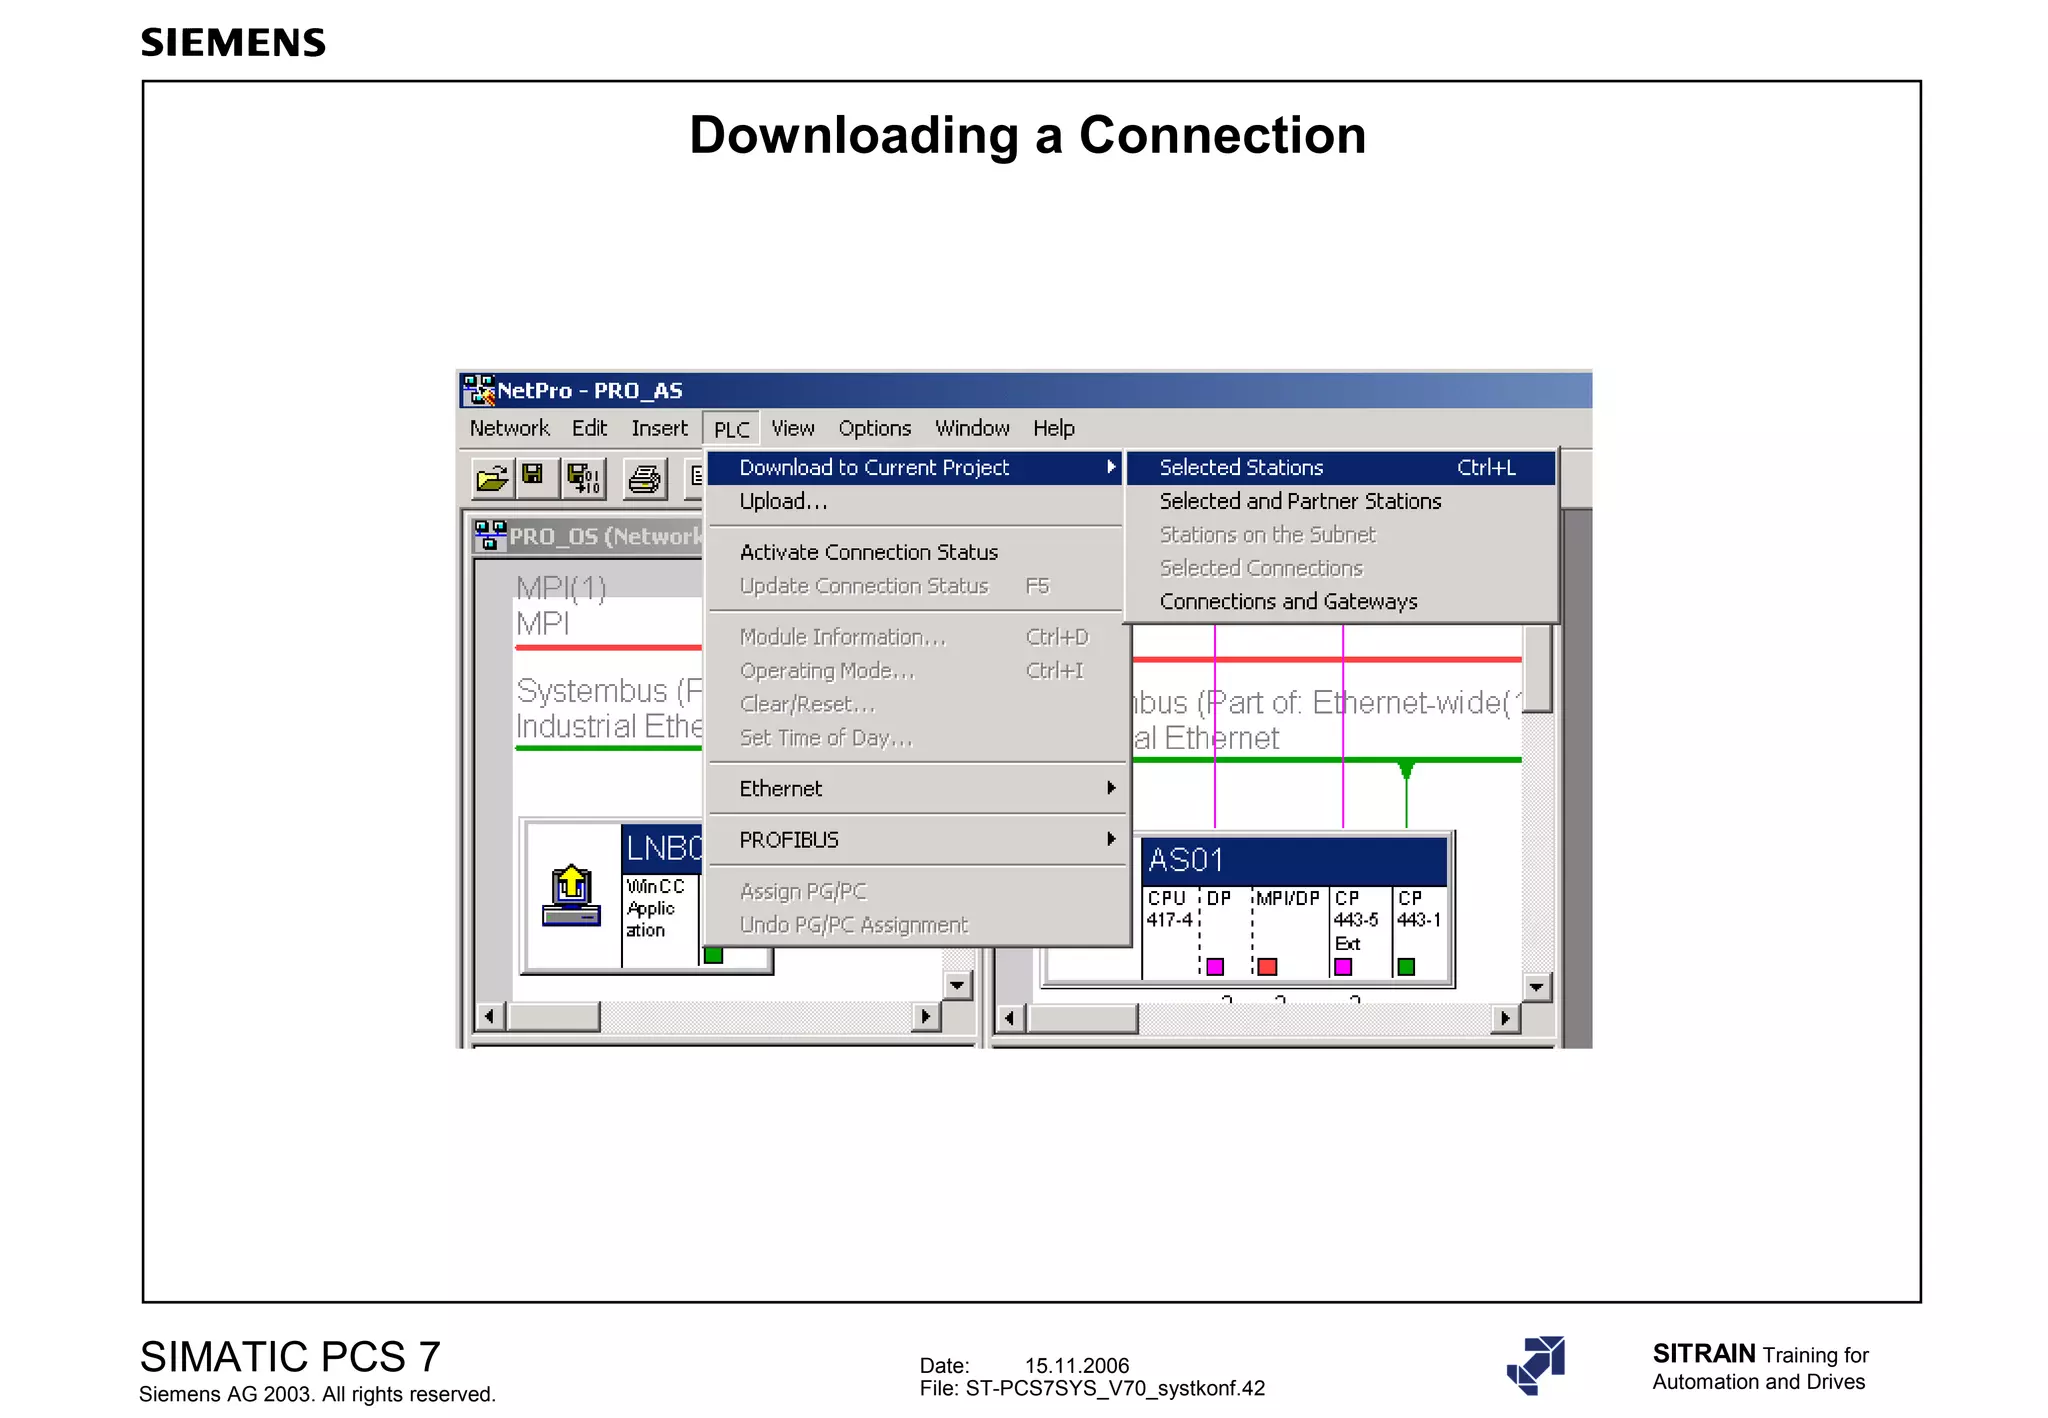Click the right pane horizontal scroll thumb
The width and height of the screenshot is (2048, 1418).
point(1083,1019)
